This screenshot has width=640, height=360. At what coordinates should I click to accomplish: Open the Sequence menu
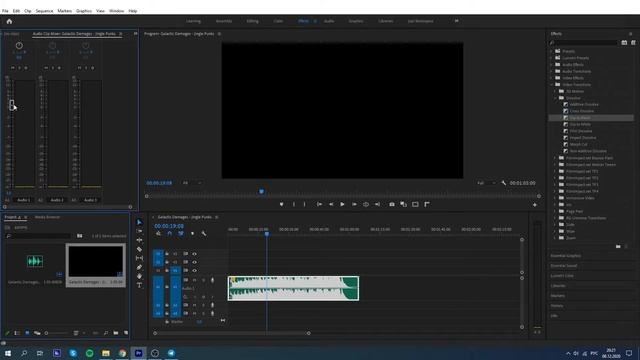44,11
